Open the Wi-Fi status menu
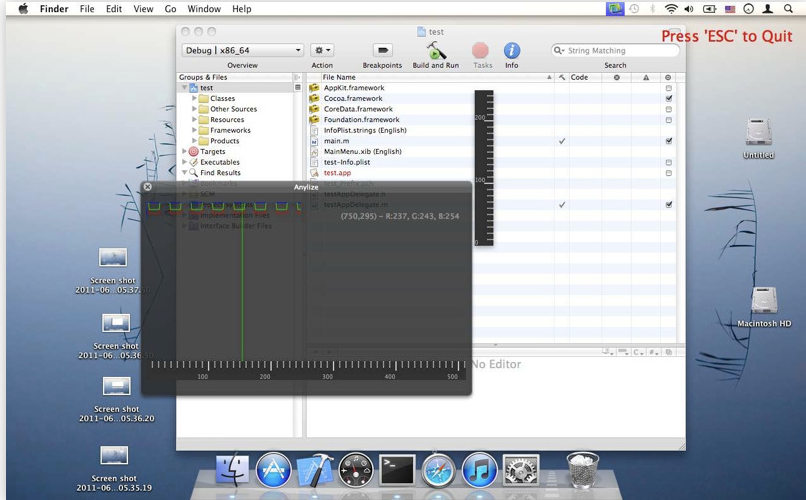This screenshot has width=806, height=500. click(671, 9)
